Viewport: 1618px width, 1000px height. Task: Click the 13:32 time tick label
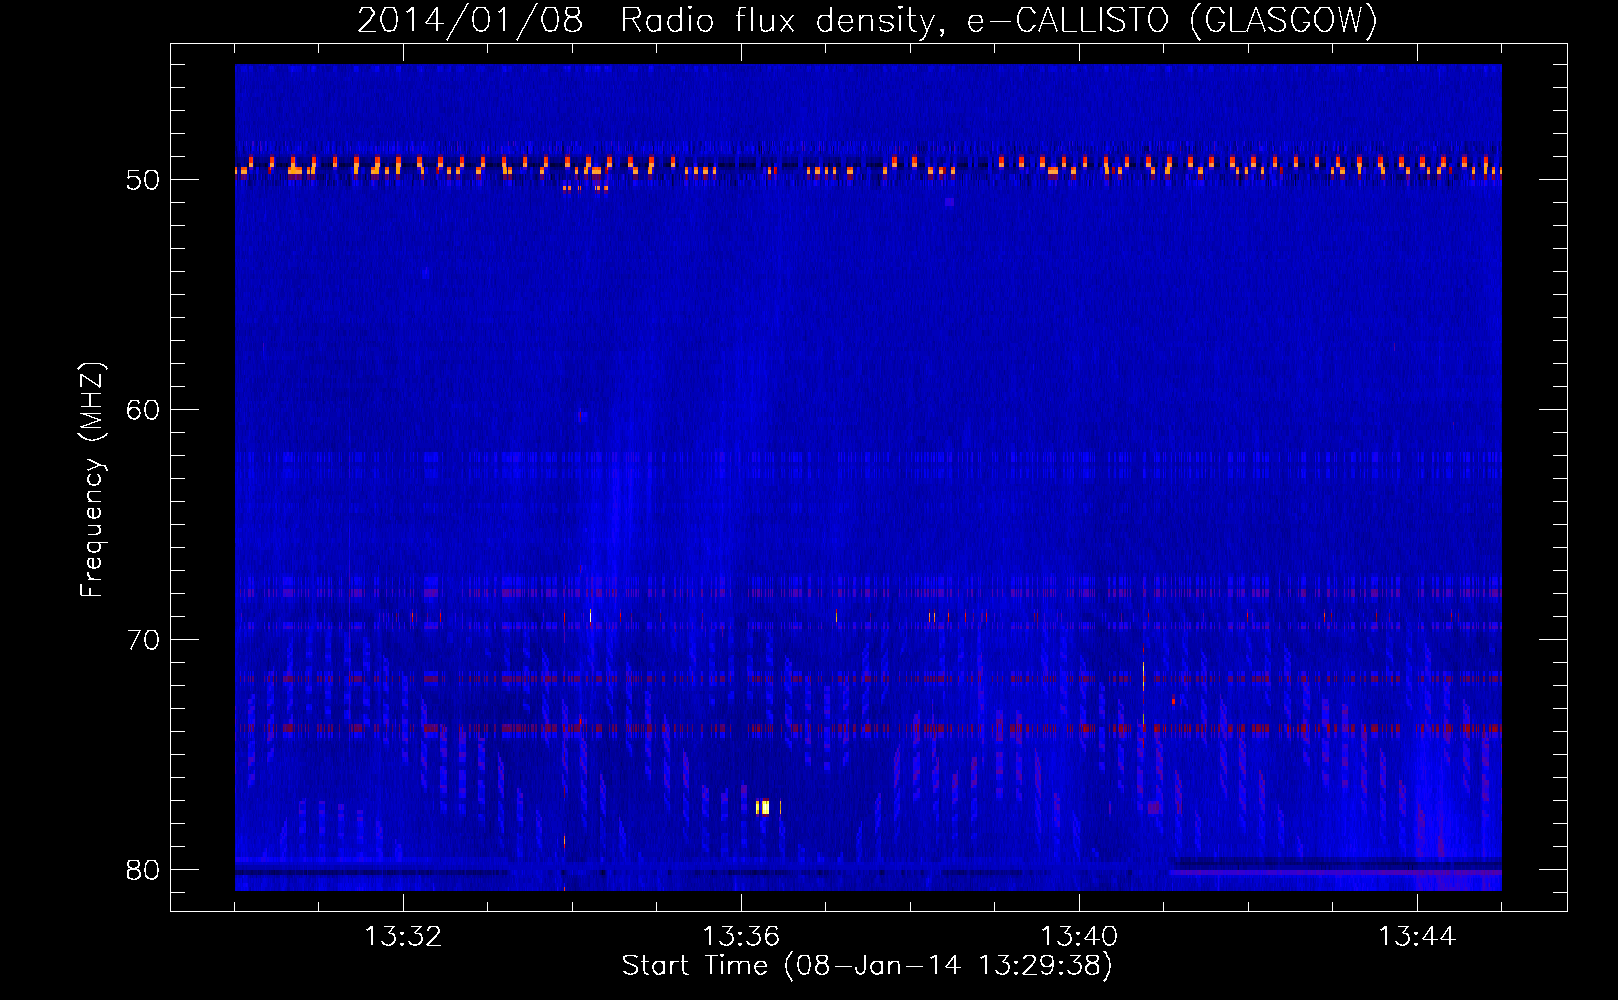[x=403, y=937]
